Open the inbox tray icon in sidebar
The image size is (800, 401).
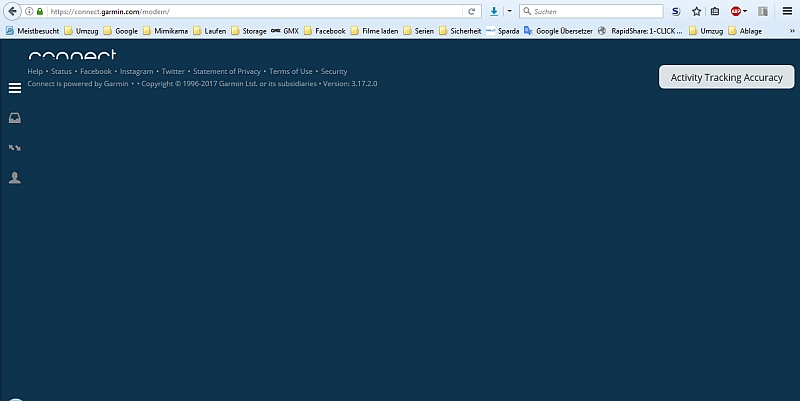tap(15, 118)
